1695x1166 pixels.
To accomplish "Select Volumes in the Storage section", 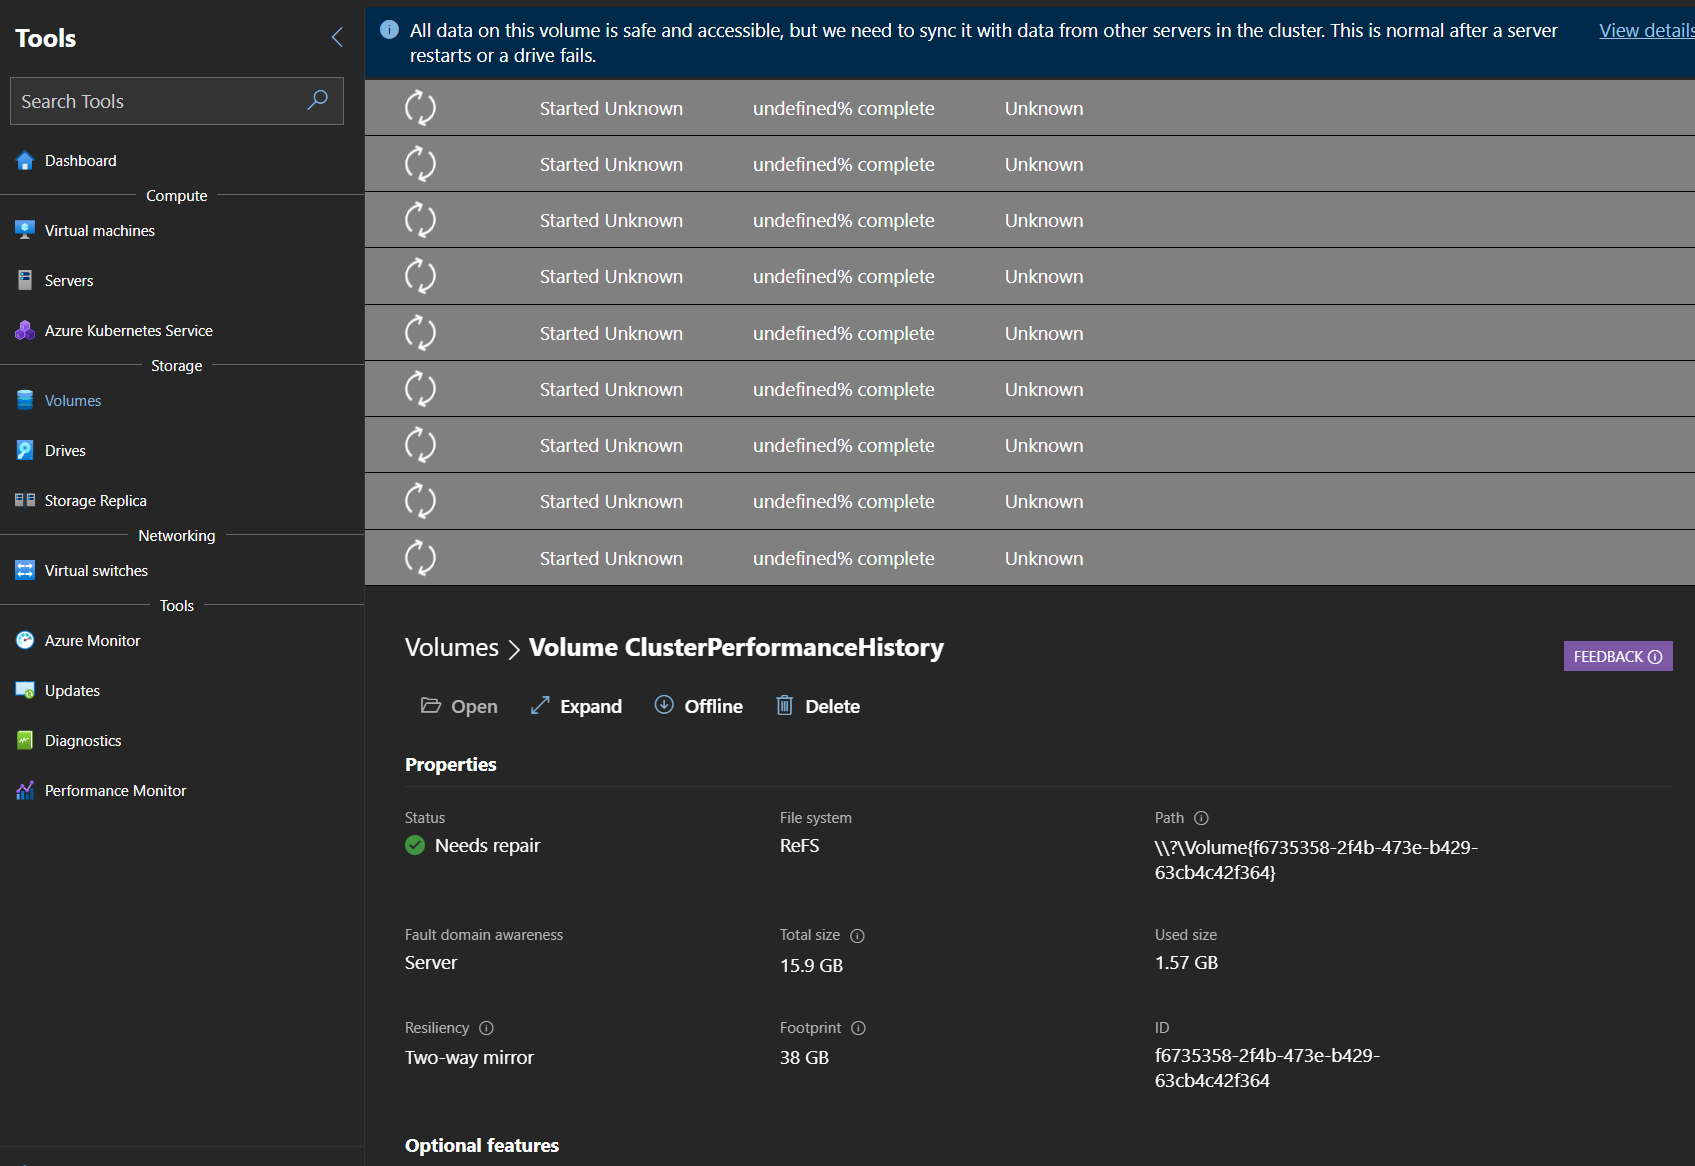I will (73, 400).
